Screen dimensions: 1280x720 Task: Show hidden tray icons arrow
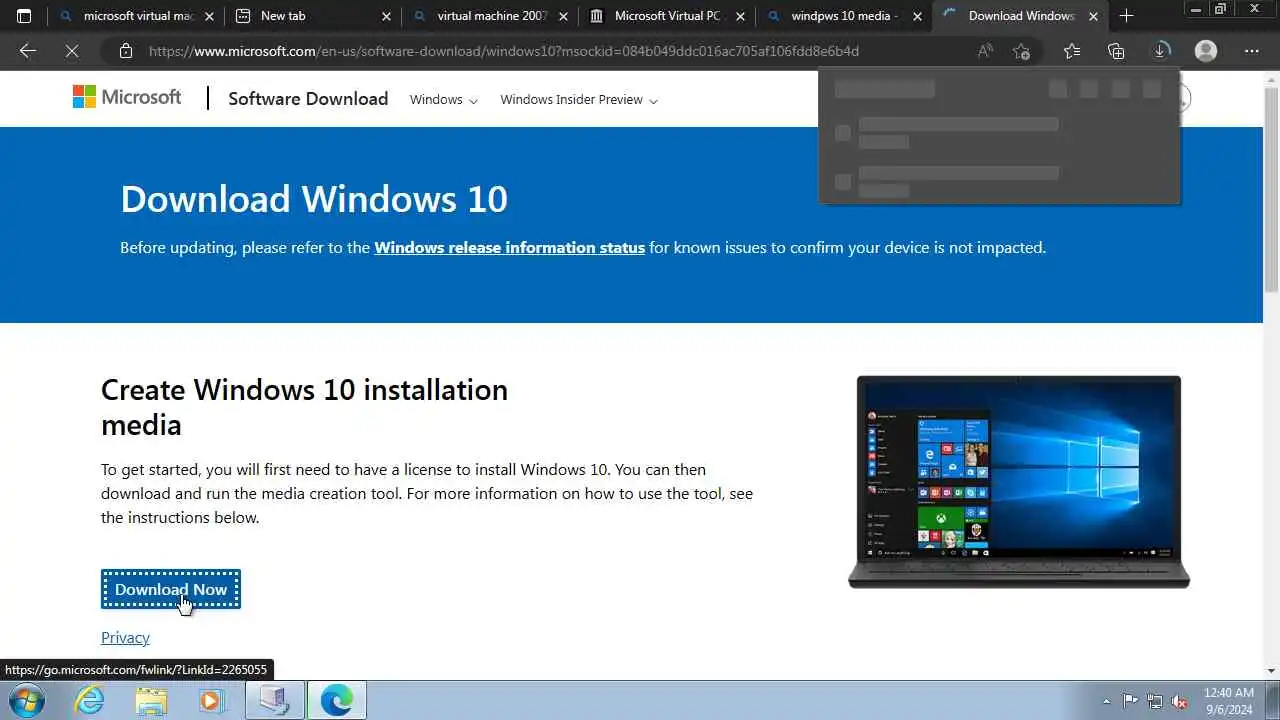[1106, 701]
